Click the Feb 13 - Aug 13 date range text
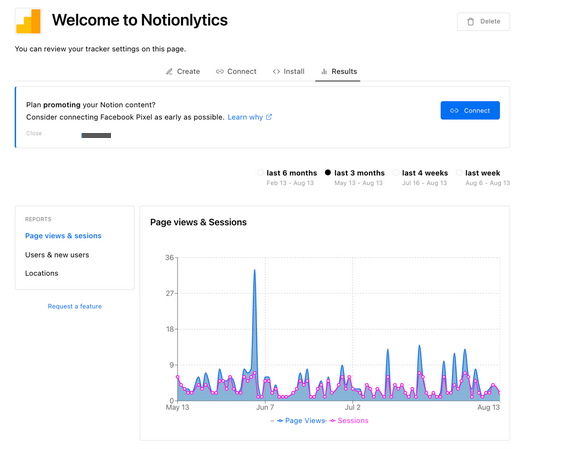 tap(290, 183)
